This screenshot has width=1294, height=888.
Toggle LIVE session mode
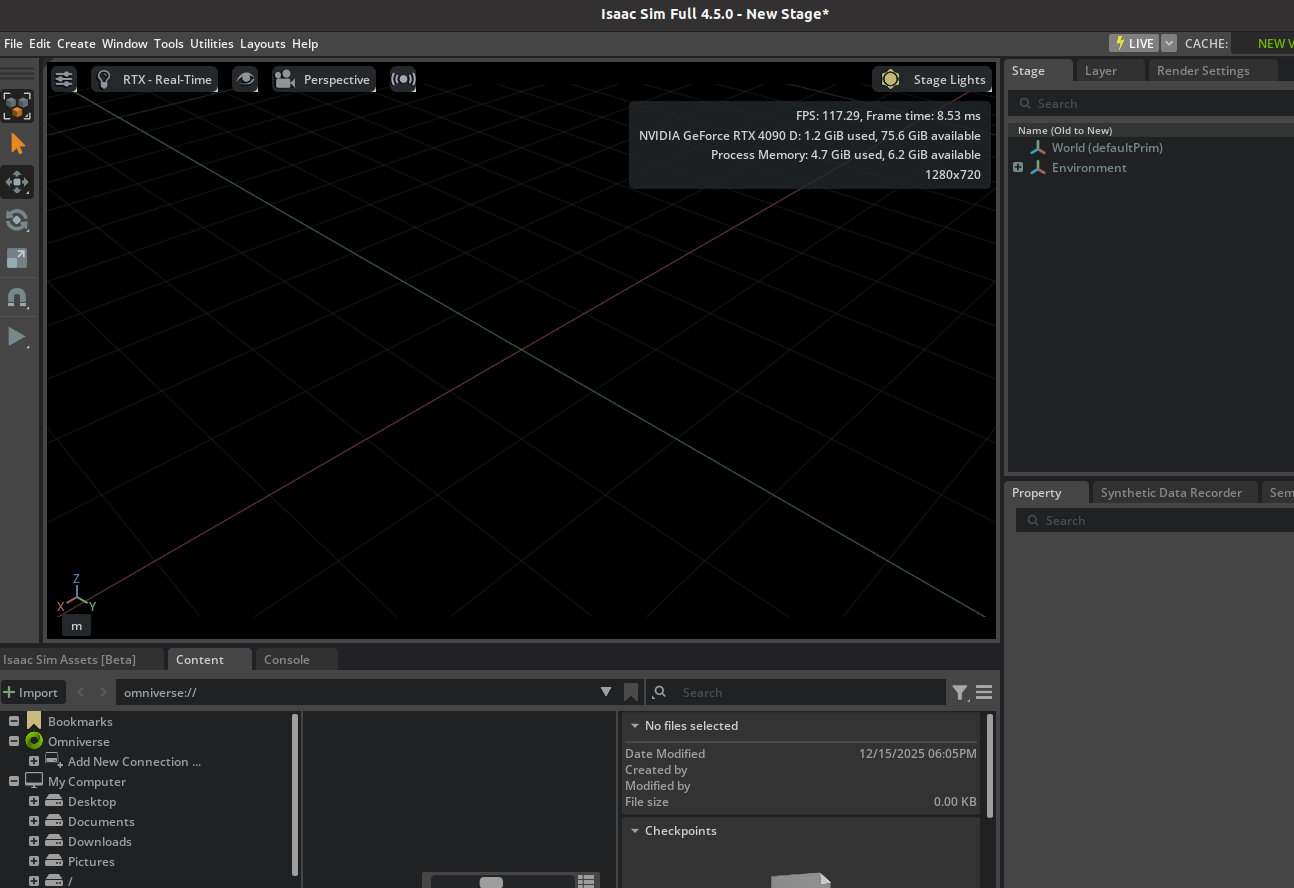tap(1133, 43)
